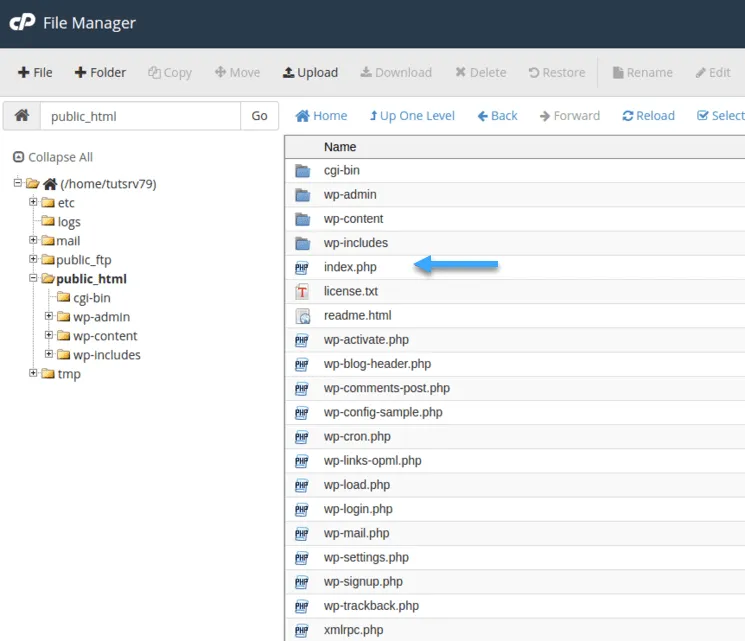Image resolution: width=745 pixels, height=641 pixels.
Task: Click the home icon beside path field
Action: click(22, 115)
